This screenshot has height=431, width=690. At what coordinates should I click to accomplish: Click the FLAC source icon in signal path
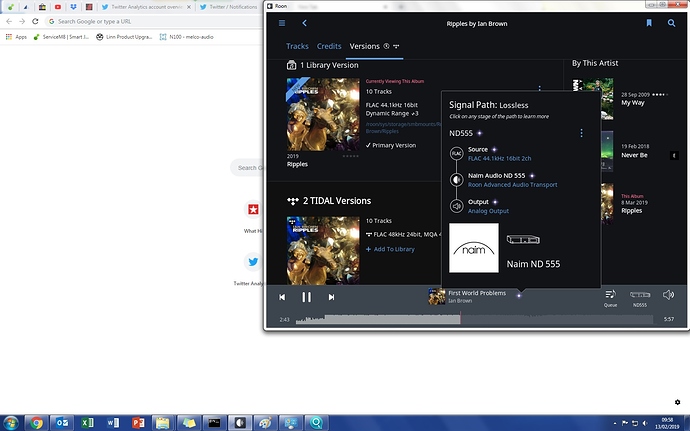tap(457, 153)
